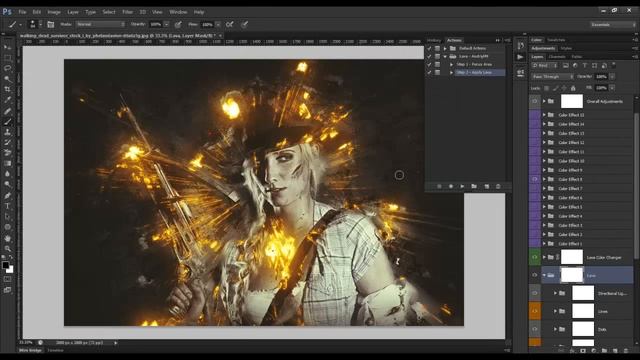Viewport: 640px width, 360px height.
Task: Delete layer trash icon in Layers panel
Action: [626, 350]
